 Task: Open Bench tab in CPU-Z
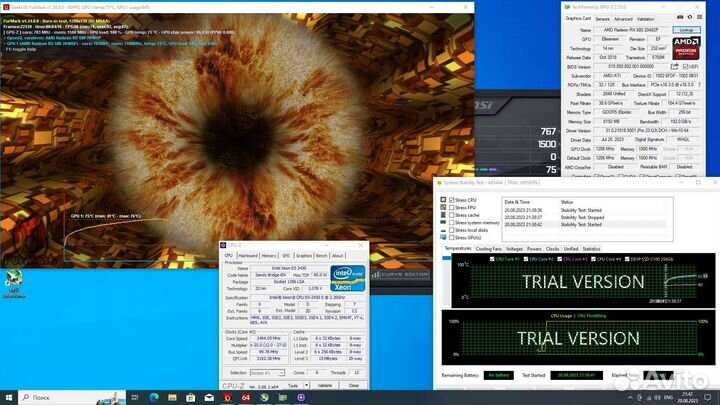point(321,256)
